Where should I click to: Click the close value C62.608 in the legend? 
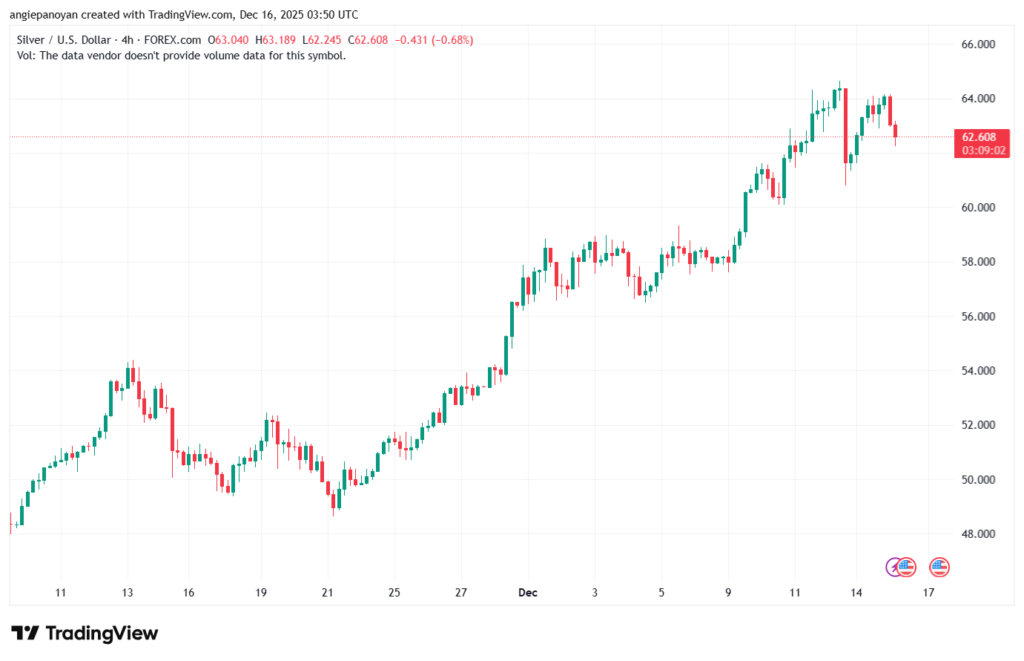[366, 39]
